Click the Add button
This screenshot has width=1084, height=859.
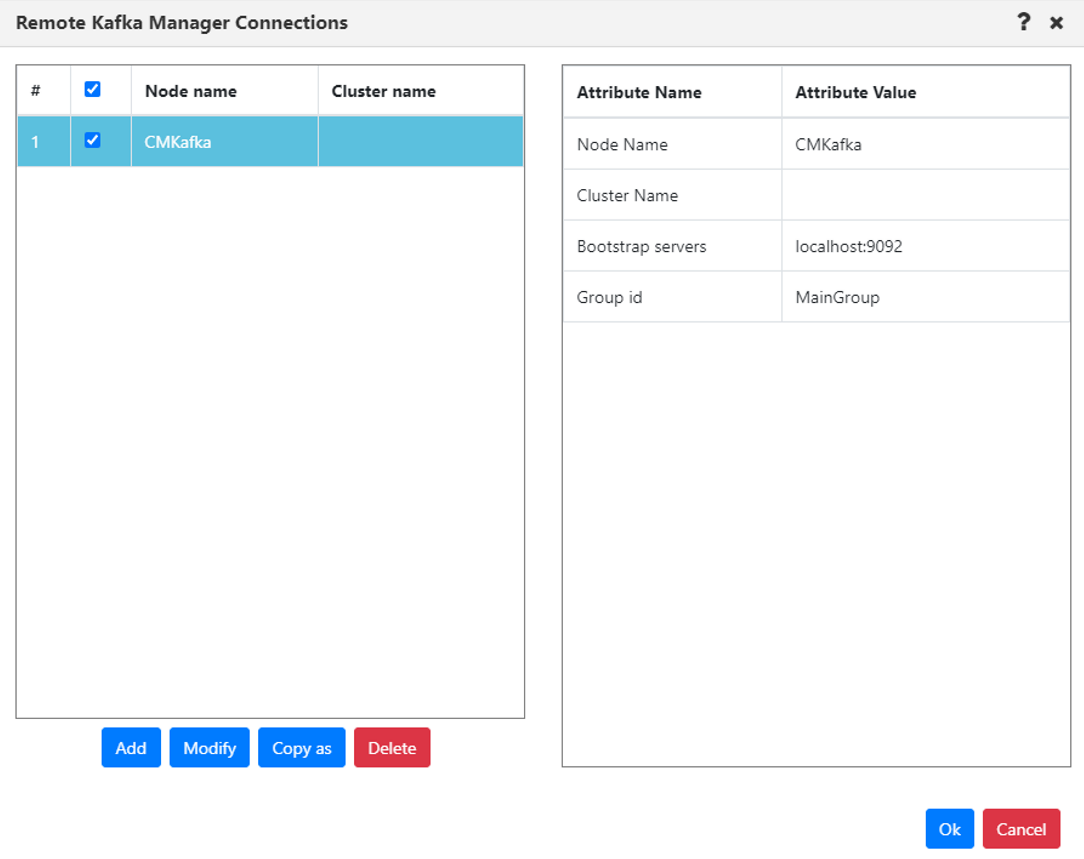[x=130, y=747]
